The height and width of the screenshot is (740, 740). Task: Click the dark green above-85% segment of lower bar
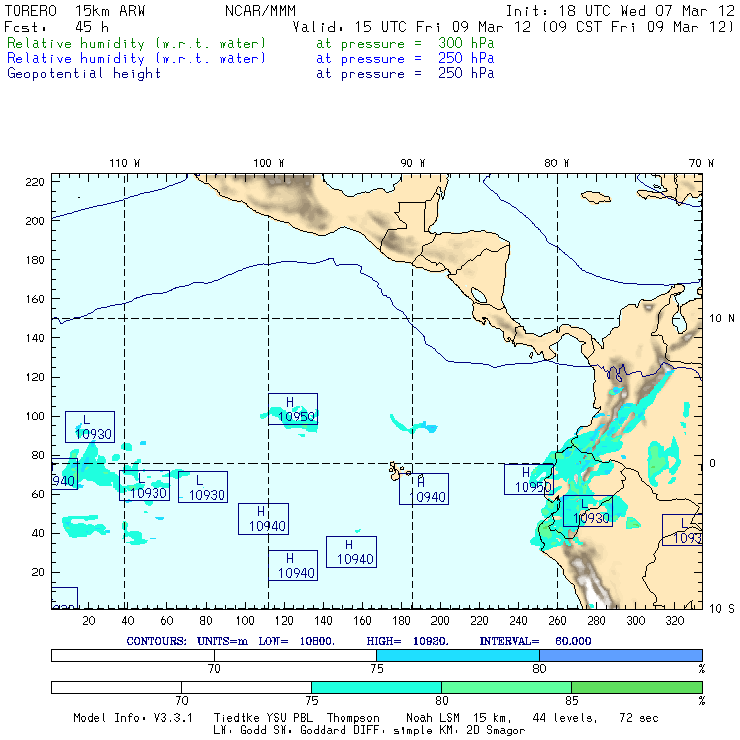637,687
